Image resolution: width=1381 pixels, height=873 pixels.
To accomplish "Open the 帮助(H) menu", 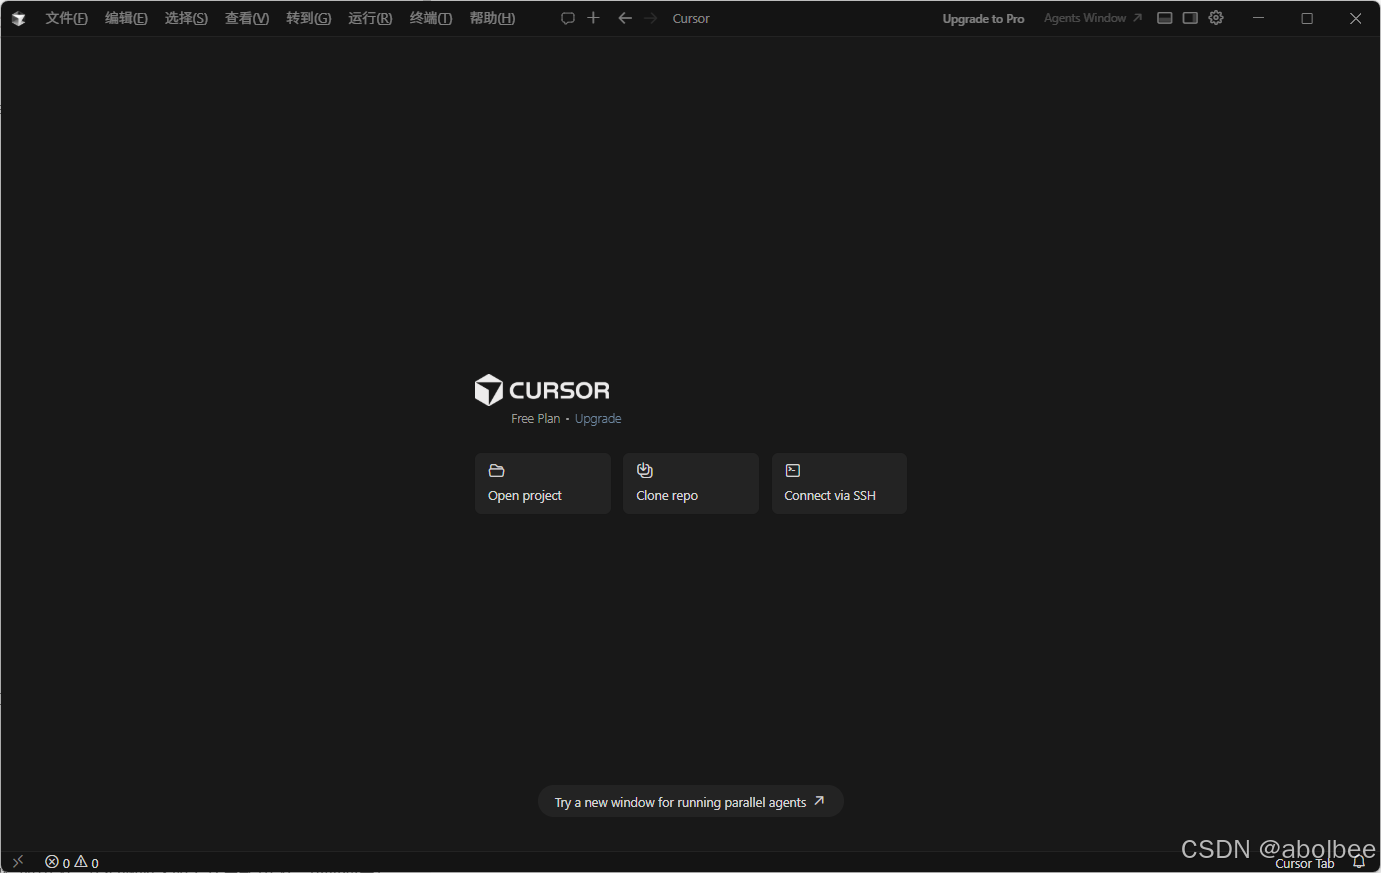I will (492, 18).
